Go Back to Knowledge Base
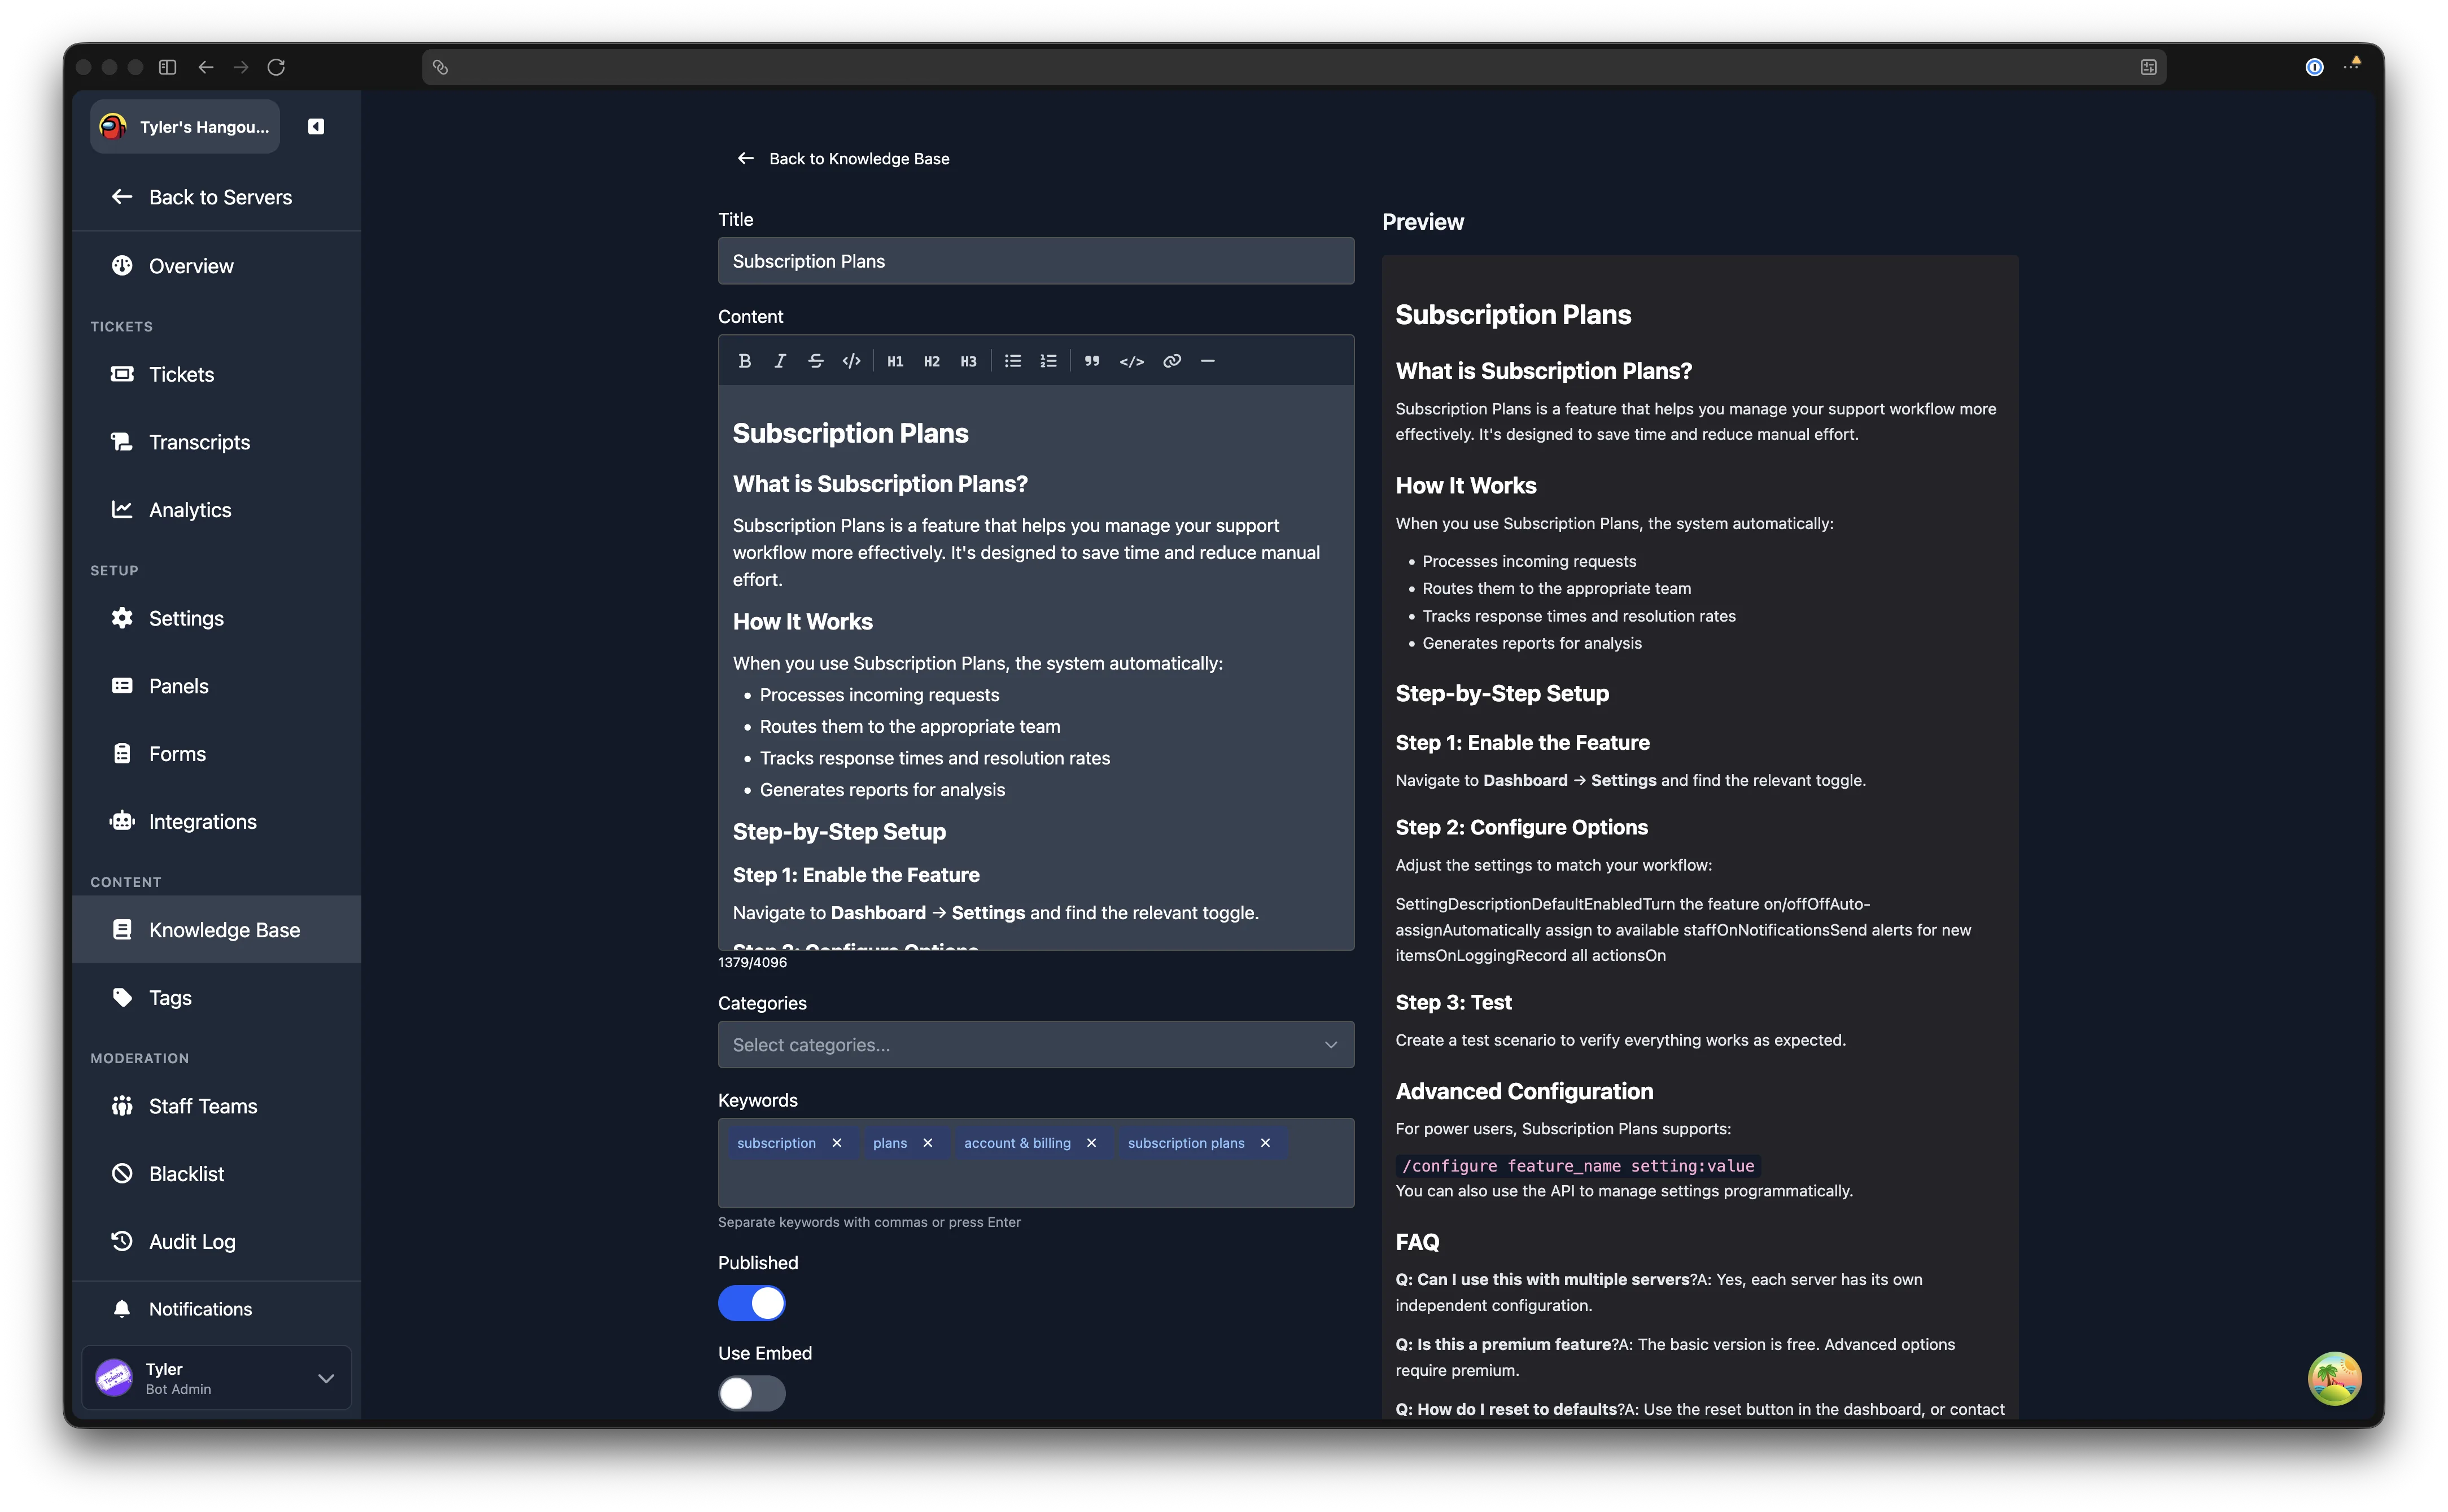Viewport: 2448px width, 1512px height. click(843, 158)
